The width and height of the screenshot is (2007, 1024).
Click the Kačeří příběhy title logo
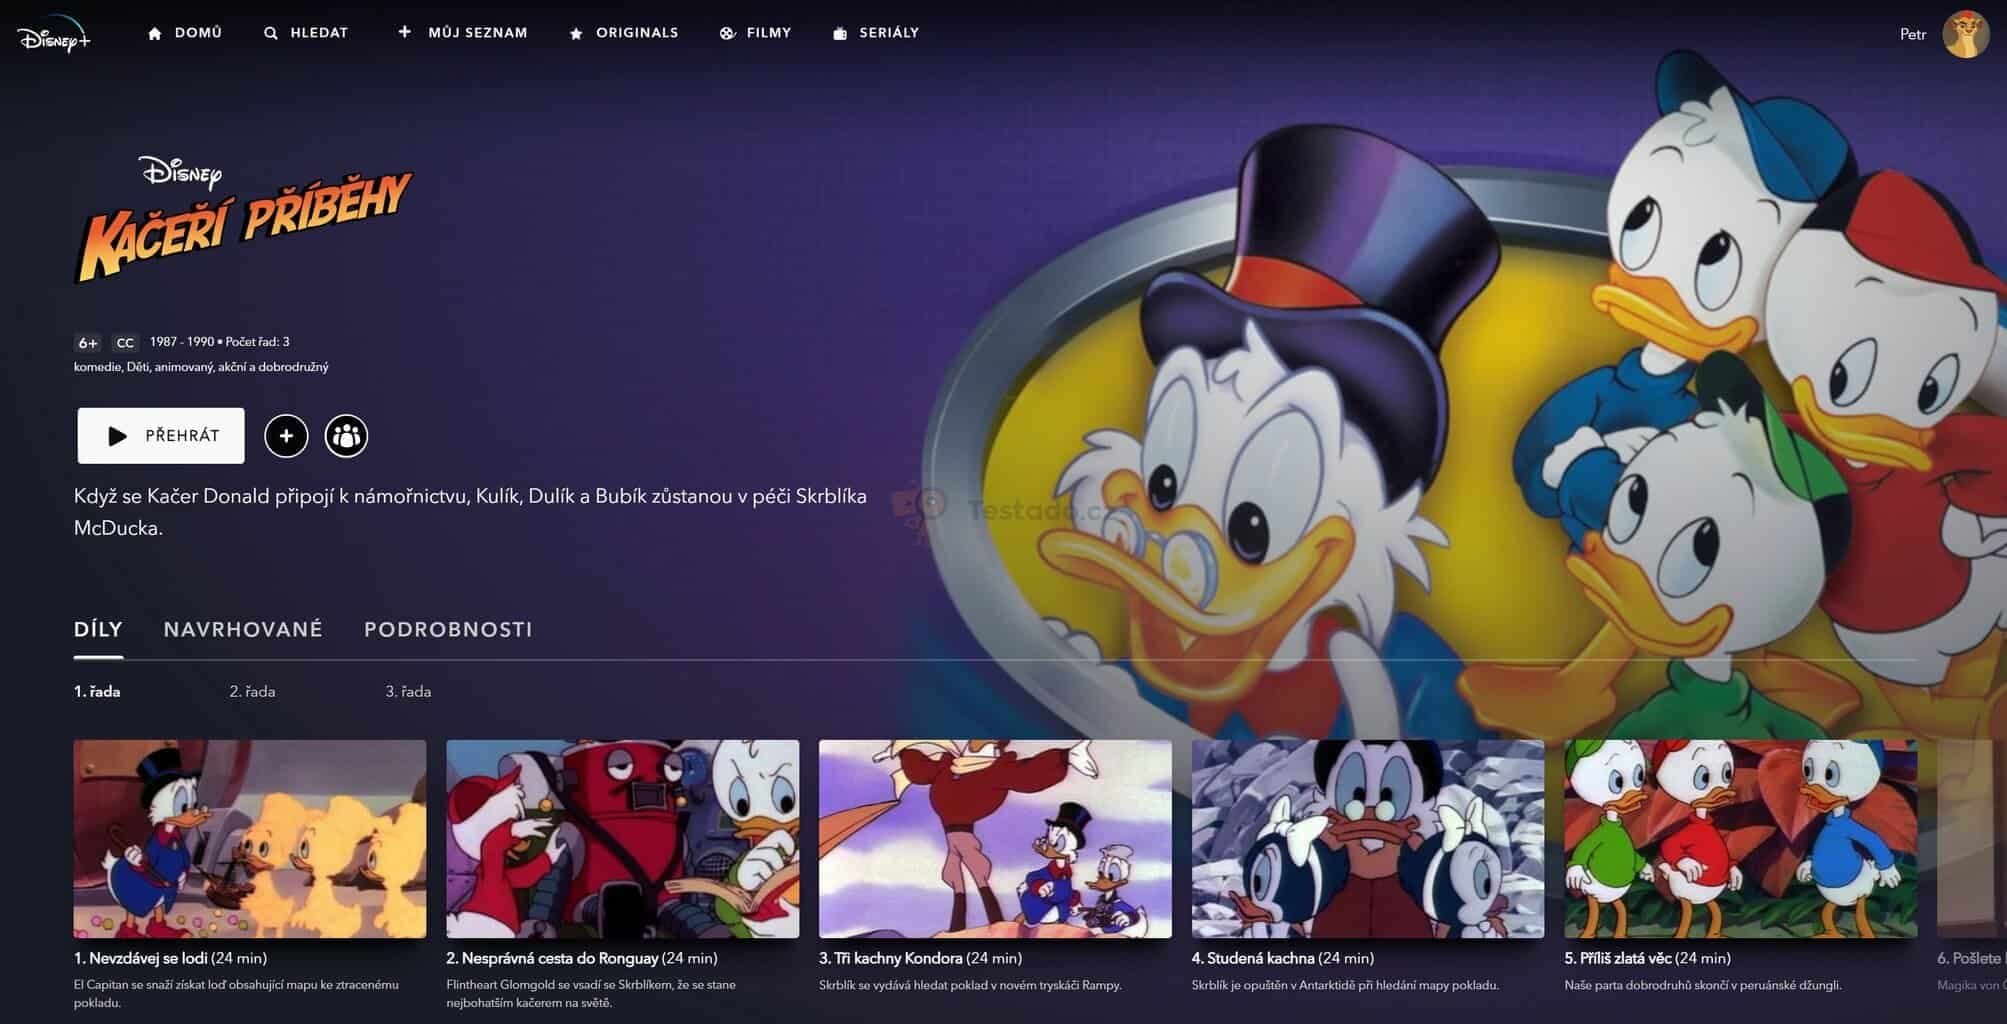[x=244, y=219]
